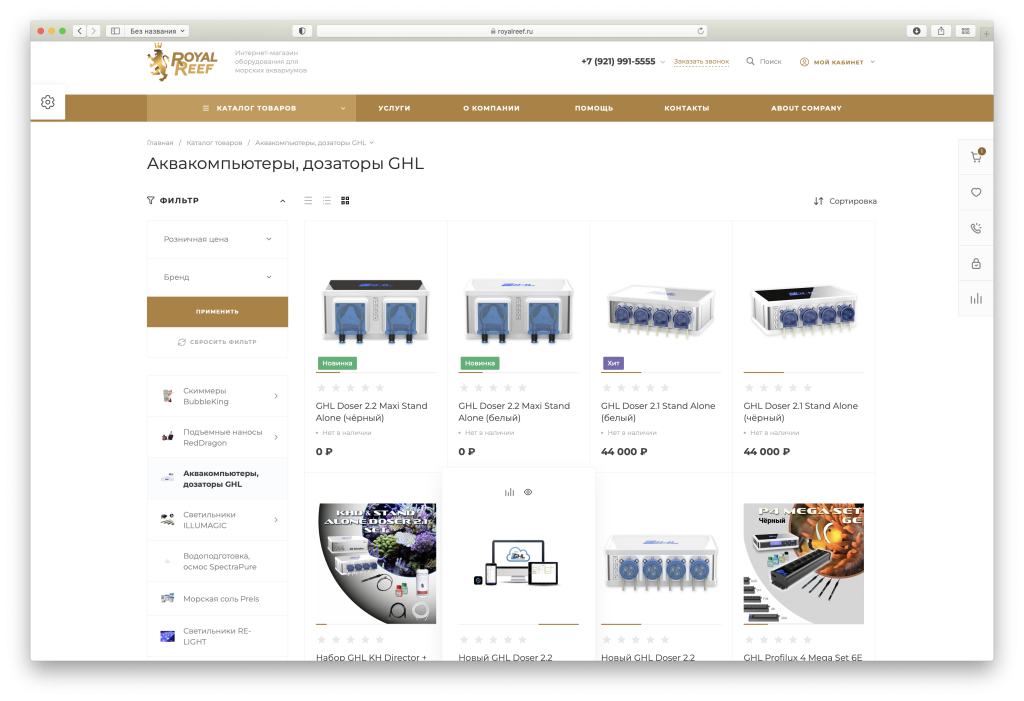Image resolution: width=1024 pixels, height=701 pixels.
Task: Open the Safari downloads icon
Action: 917,31
